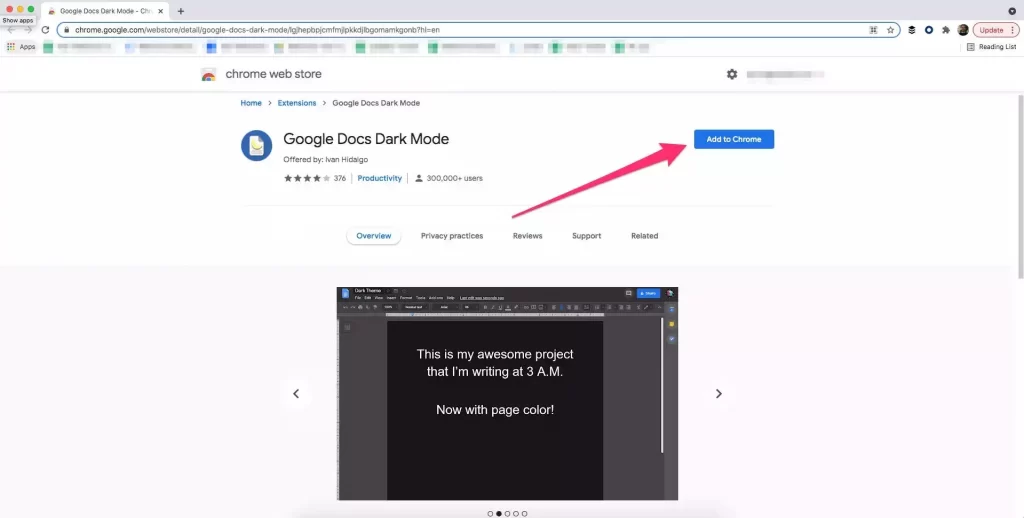Click the chrome web store title text
Screen dimensions: 1024x518
[274, 74]
